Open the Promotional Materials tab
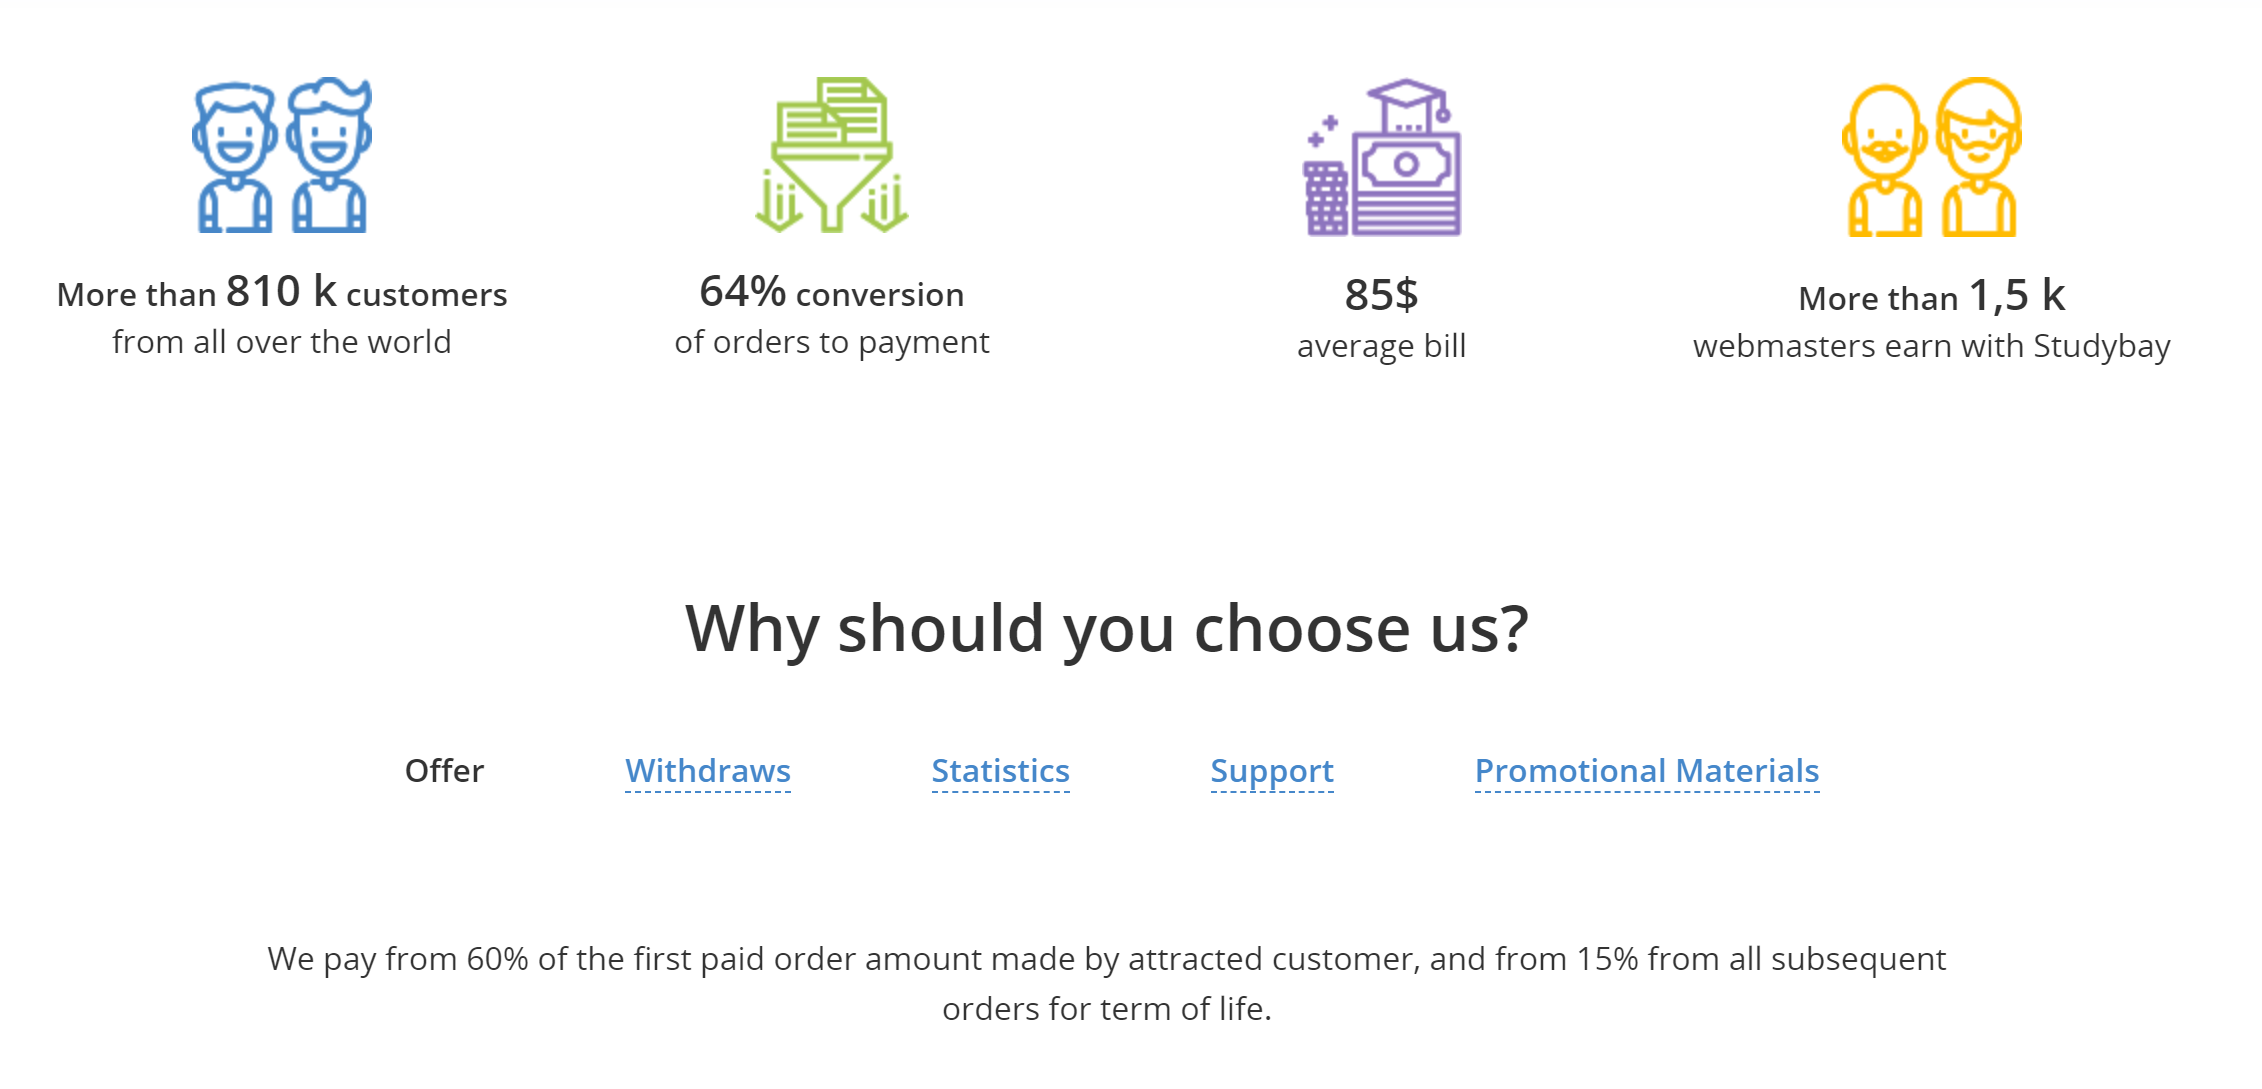The image size is (2262, 1089). (x=1647, y=771)
